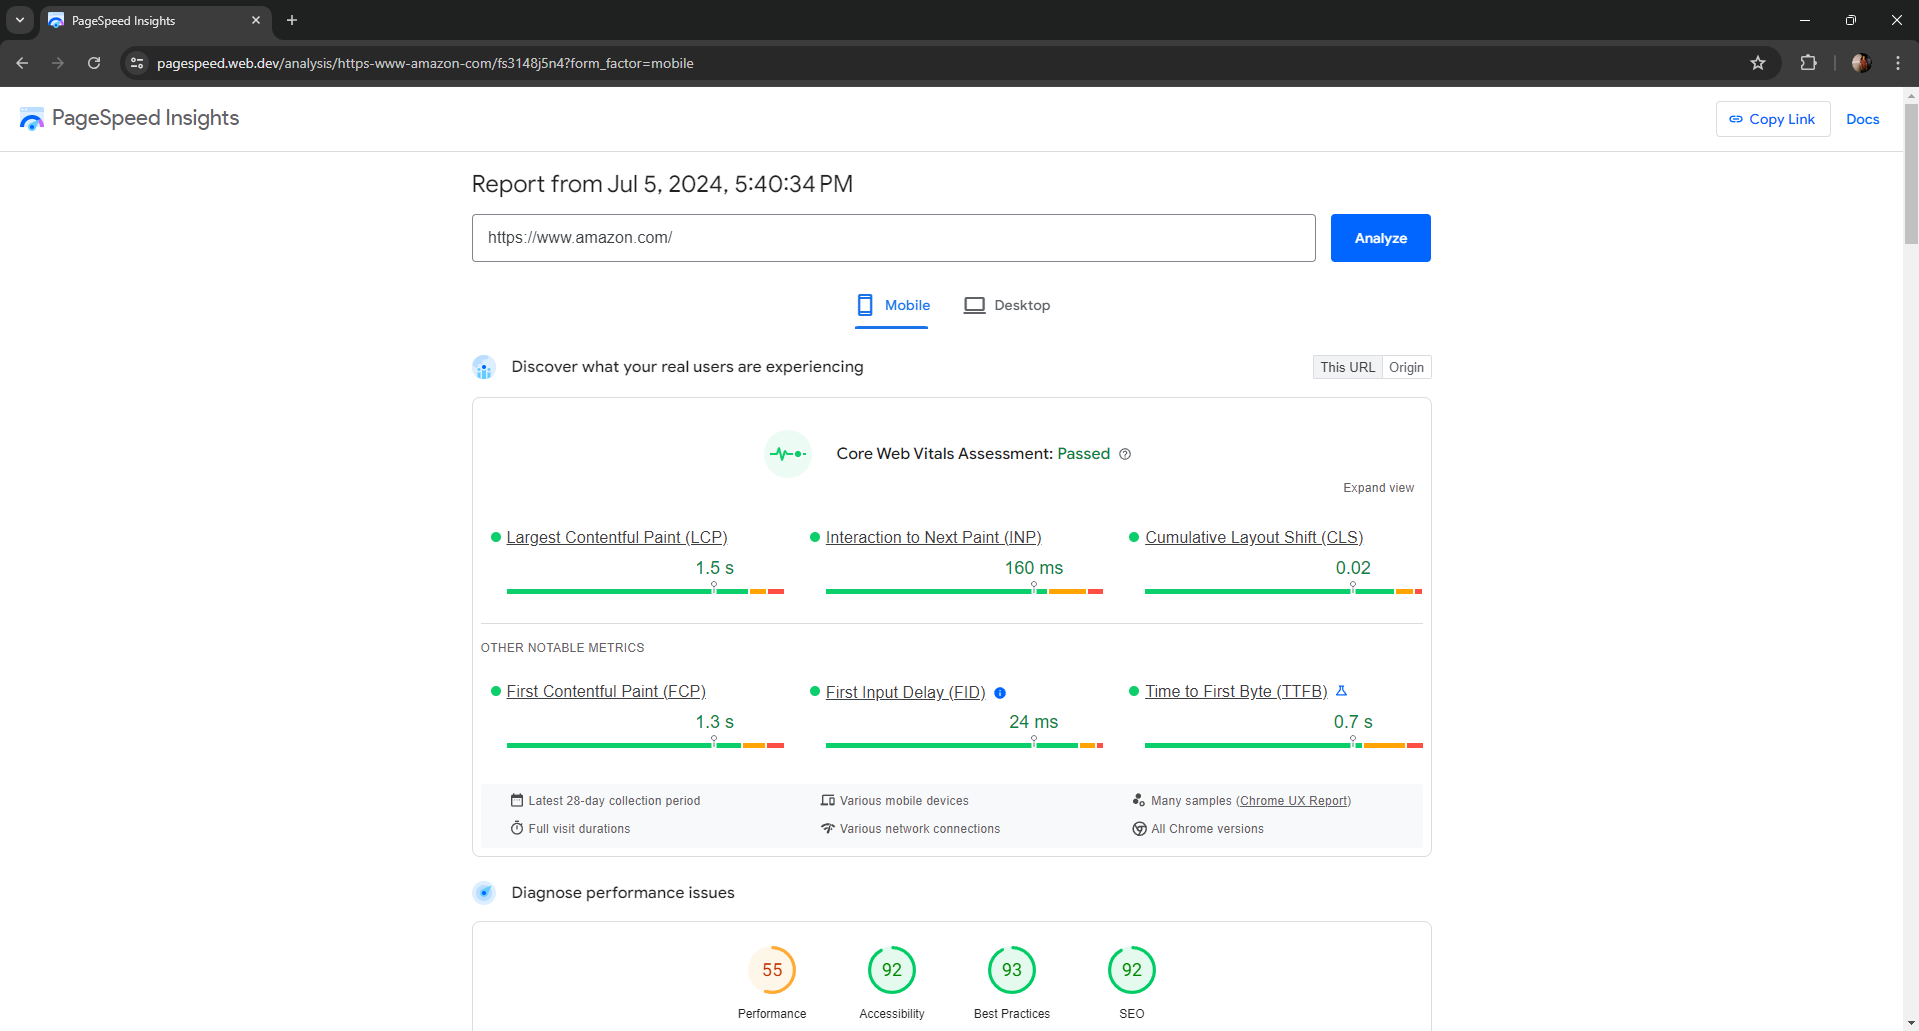The width and height of the screenshot is (1919, 1031).
Task: Click the Diagnose performance issues section icon
Action: [x=484, y=893]
